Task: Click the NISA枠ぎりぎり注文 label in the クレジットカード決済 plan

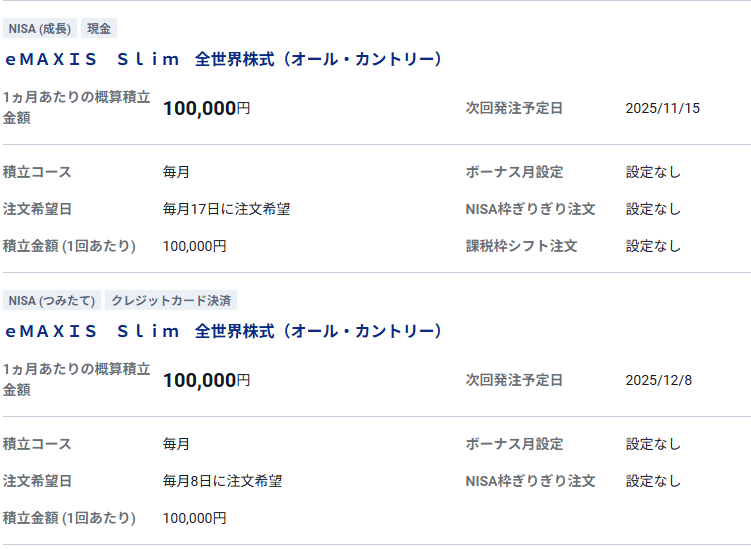Action: click(x=530, y=481)
